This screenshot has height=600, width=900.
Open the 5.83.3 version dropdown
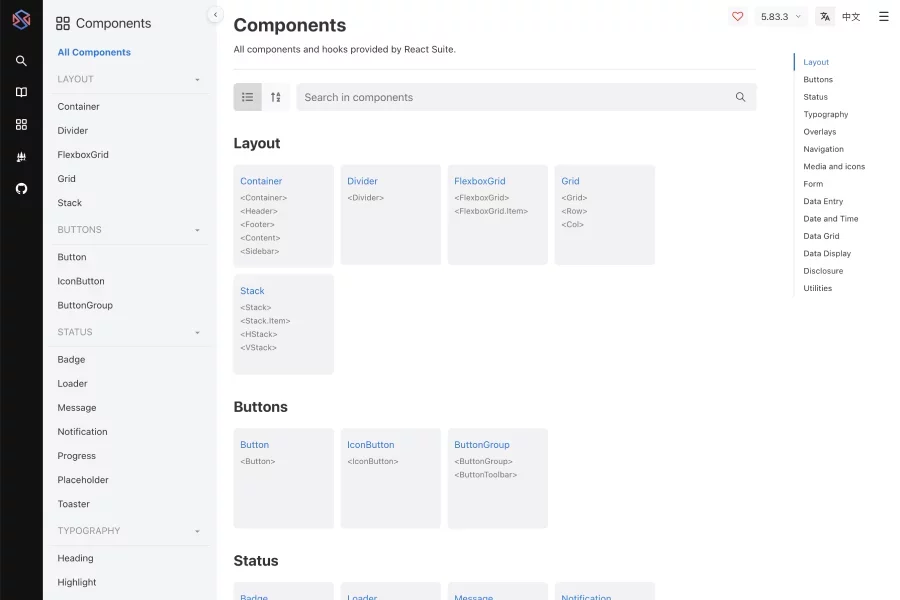[x=780, y=17]
